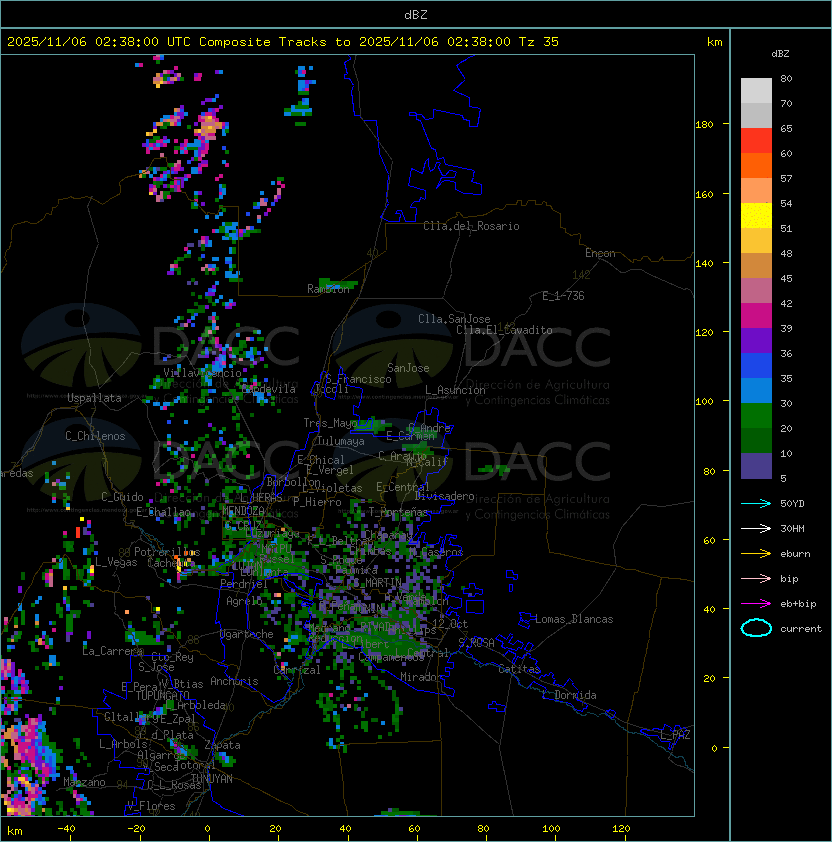Click the 'E_1-736' map label

(563, 296)
